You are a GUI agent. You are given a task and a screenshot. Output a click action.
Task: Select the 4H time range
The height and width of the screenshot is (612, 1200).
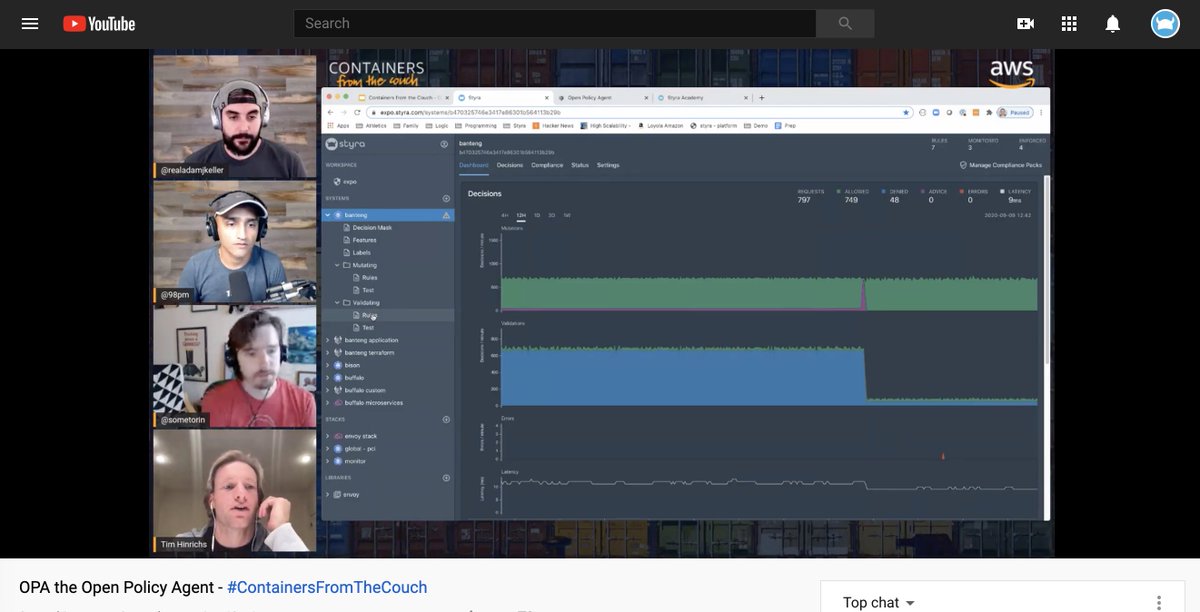pos(505,215)
